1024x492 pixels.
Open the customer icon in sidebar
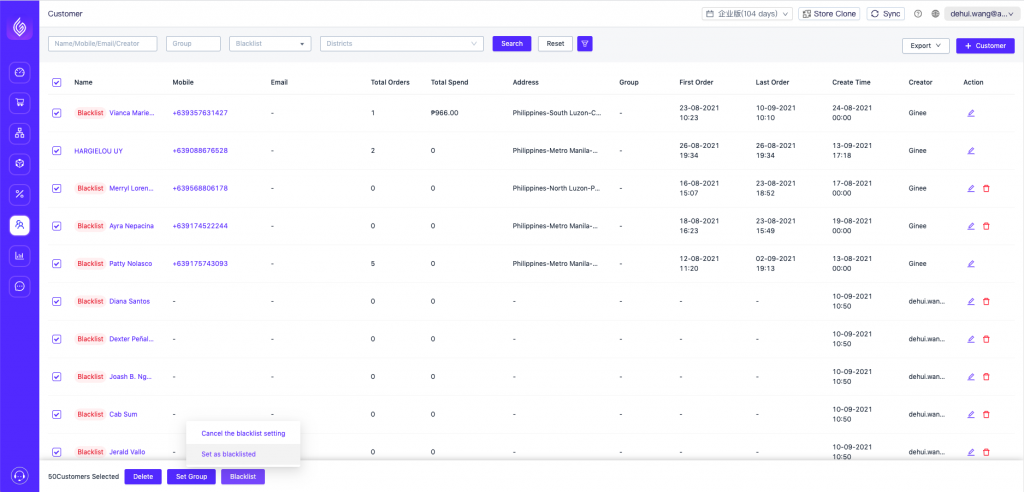click(20, 225)
